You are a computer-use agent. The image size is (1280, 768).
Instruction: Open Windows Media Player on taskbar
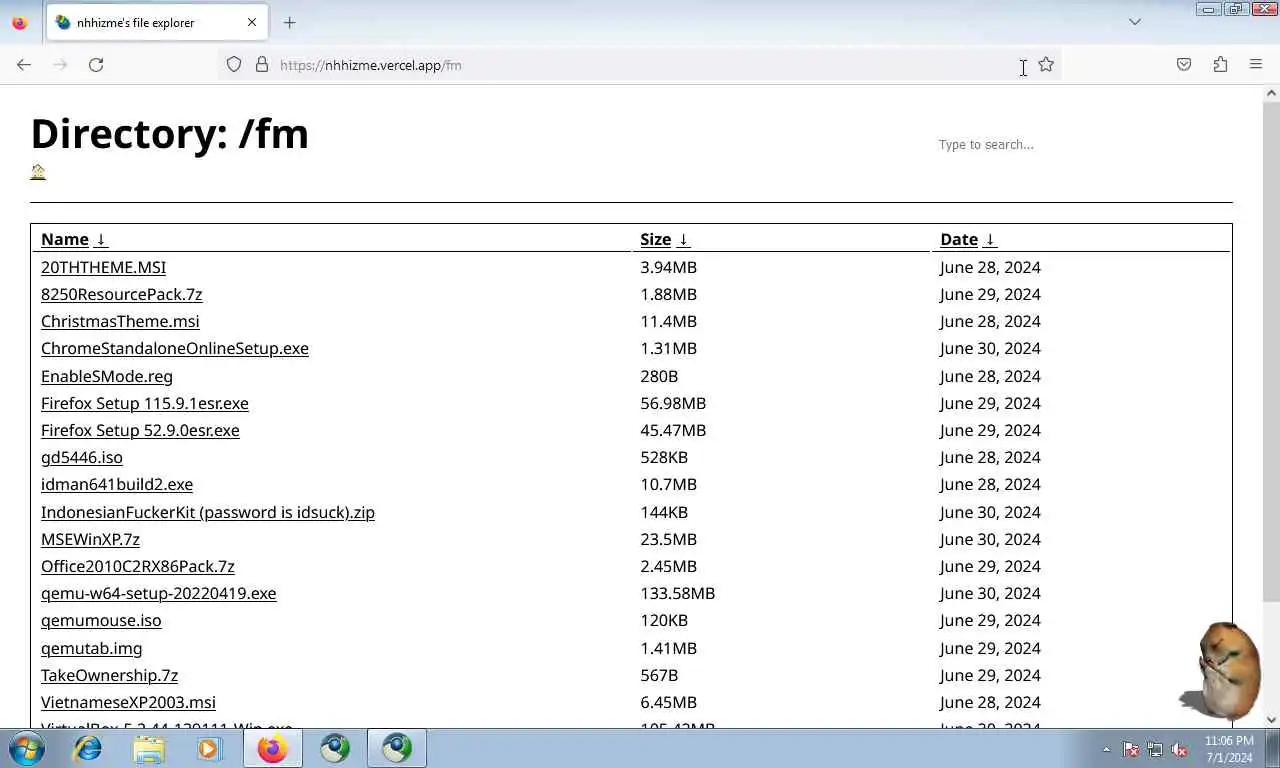point(209,748)
